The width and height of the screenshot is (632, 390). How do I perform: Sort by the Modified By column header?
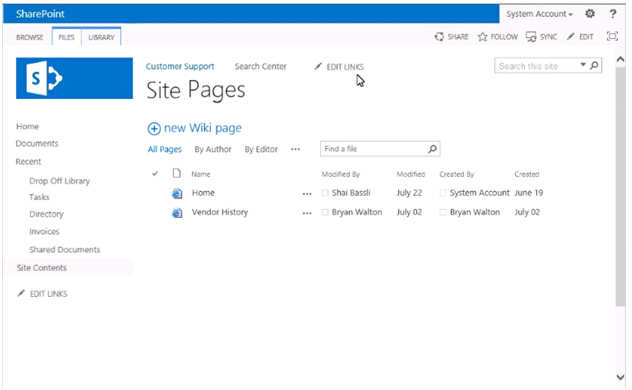coord(341,174)
